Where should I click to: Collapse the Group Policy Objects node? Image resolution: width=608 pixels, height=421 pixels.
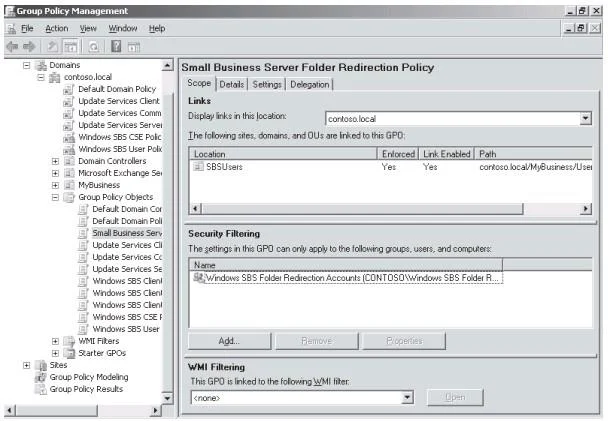55,197
